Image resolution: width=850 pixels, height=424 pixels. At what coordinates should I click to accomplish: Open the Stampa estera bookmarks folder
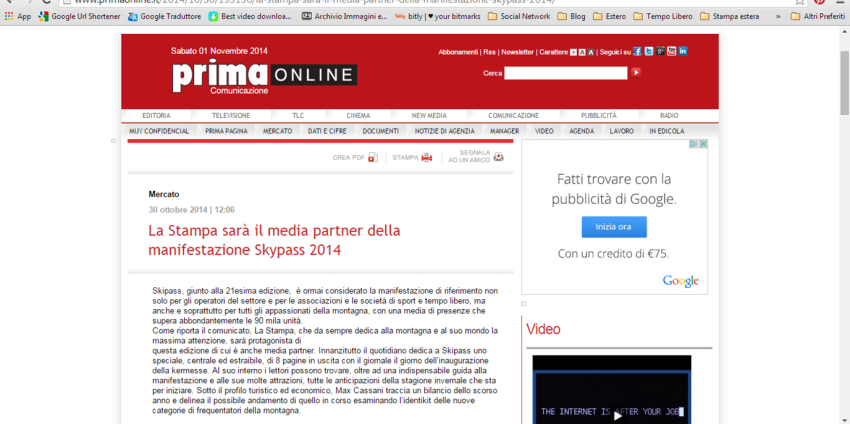pos(730,16)
